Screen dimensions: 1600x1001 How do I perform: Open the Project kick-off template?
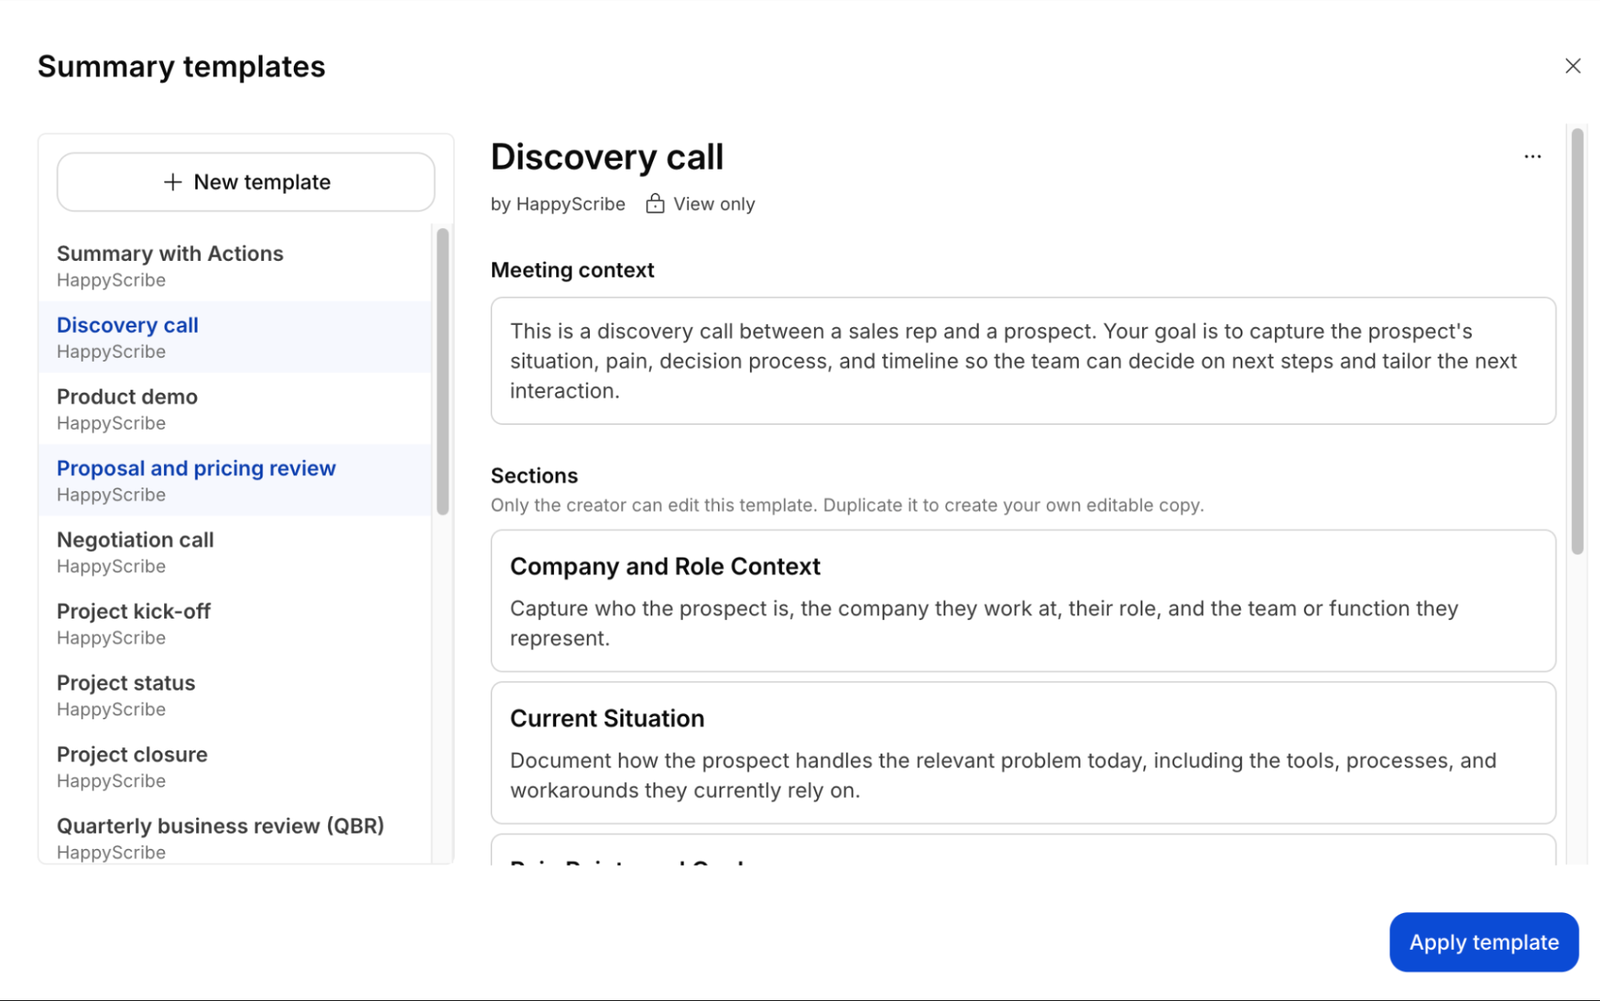tap(236, 623)
